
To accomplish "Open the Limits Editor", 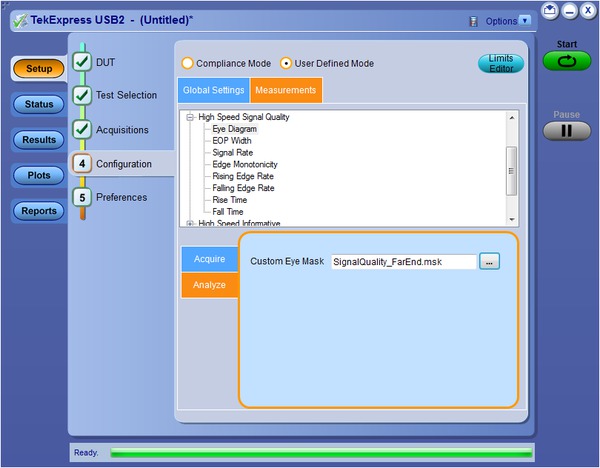I will [500, 64].
